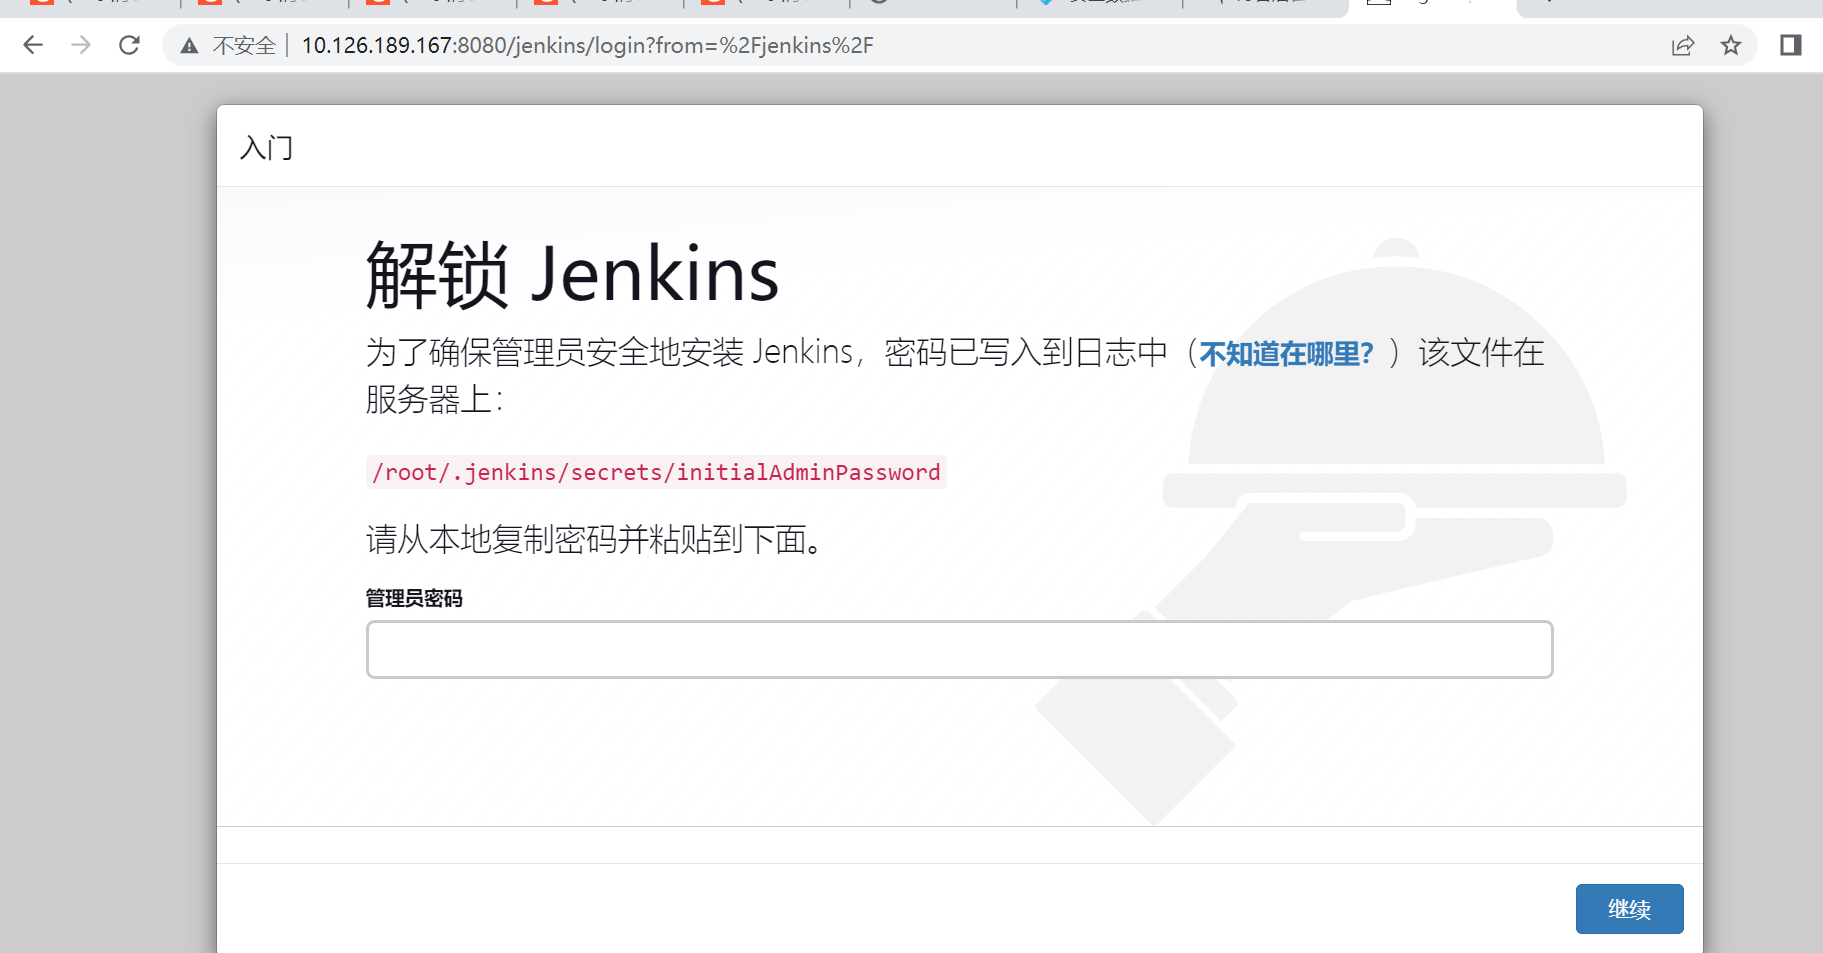
Task: Share this page using the share icon
Action: click(1683, 45)
